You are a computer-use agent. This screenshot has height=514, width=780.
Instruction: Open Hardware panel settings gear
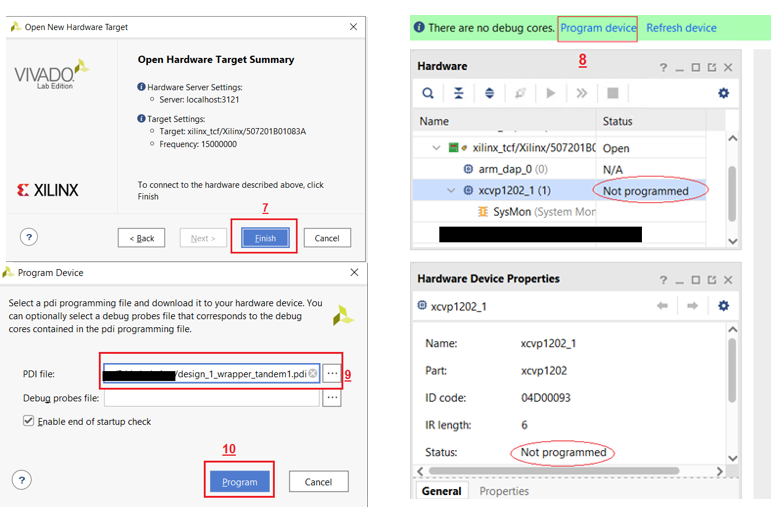pyautogui.click(x=723, y=93)
